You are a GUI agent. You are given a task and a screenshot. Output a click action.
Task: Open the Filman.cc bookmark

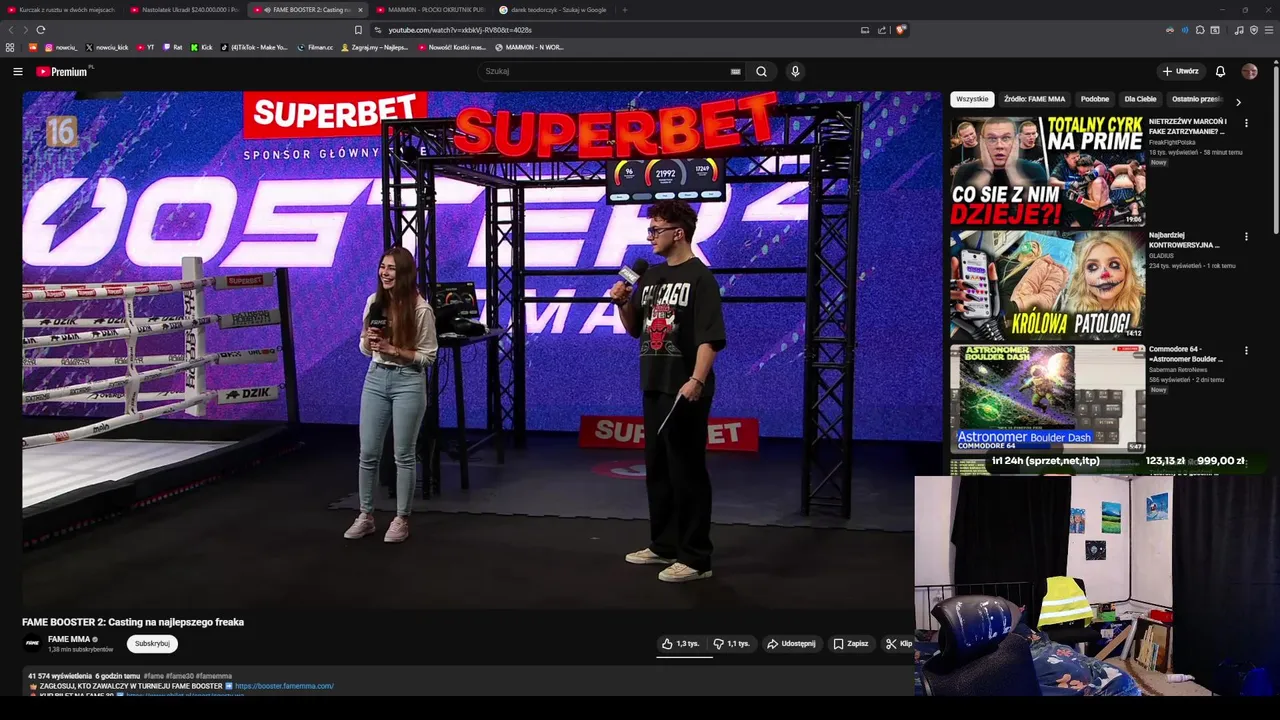pyautogui.click(x=315, y=47)
